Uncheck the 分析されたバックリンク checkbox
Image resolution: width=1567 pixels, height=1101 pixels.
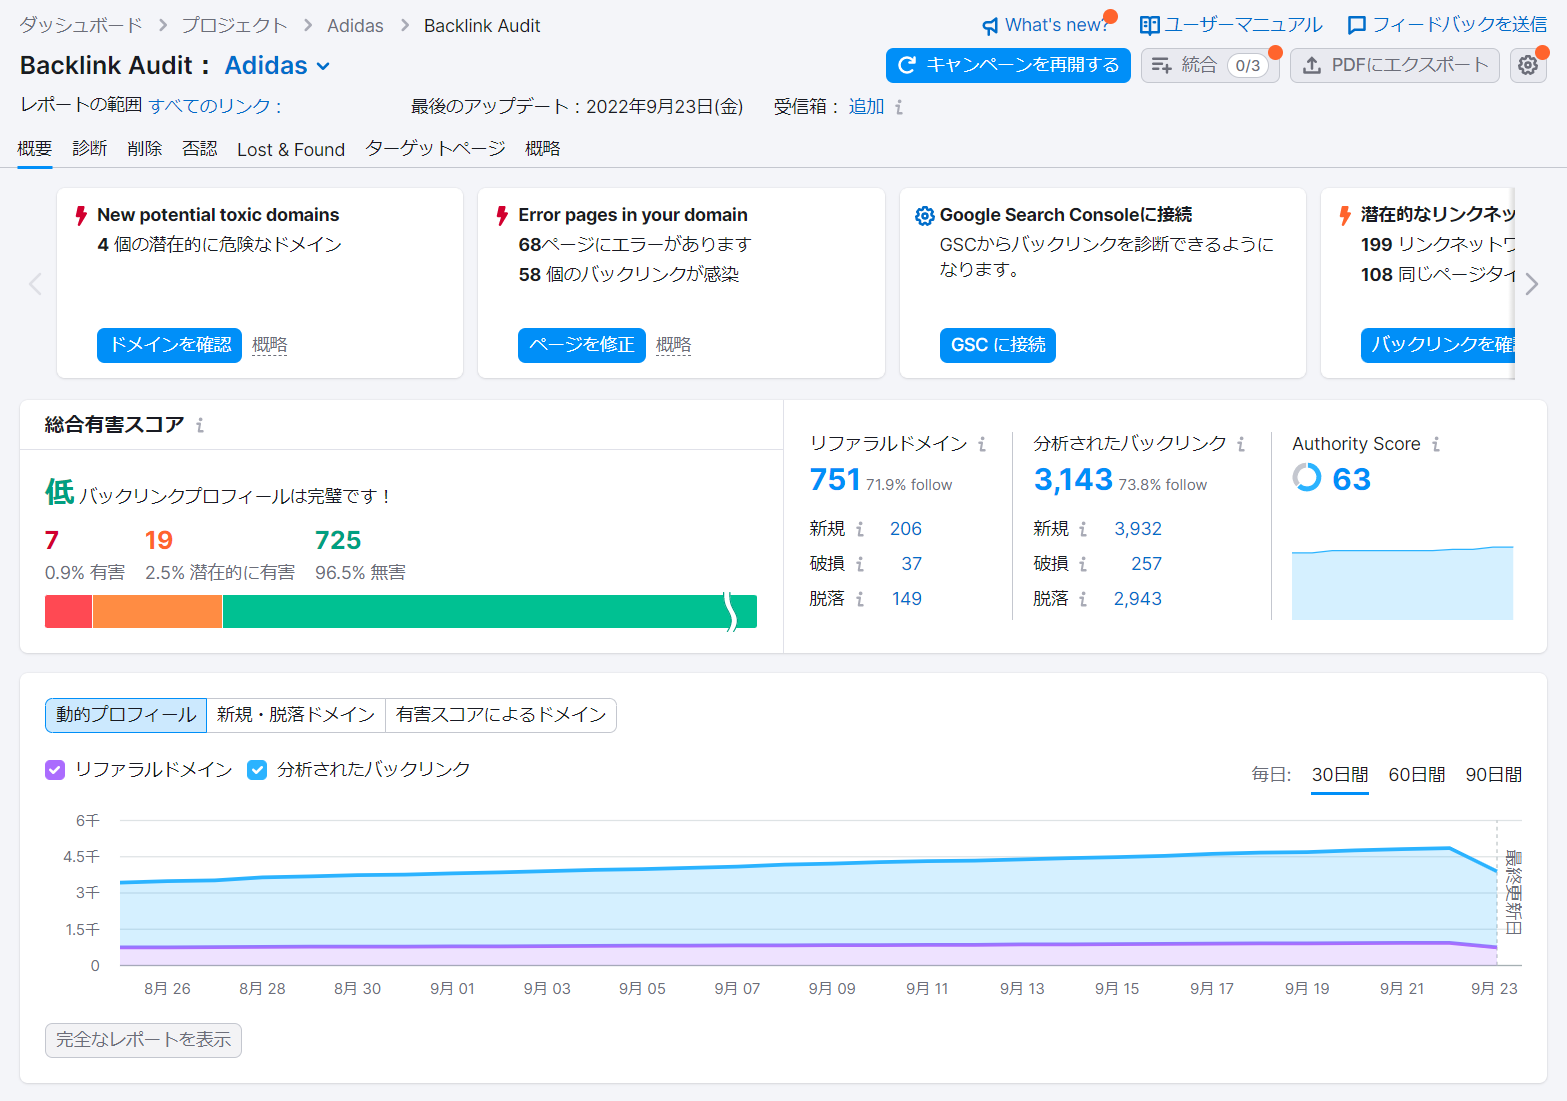coord(257,770)
